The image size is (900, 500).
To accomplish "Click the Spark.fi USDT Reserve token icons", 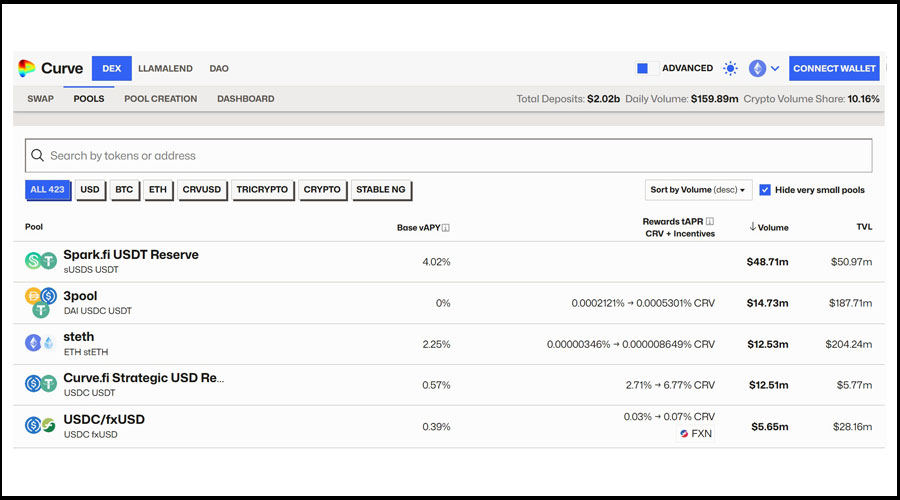I will click(x=40, y=261).
